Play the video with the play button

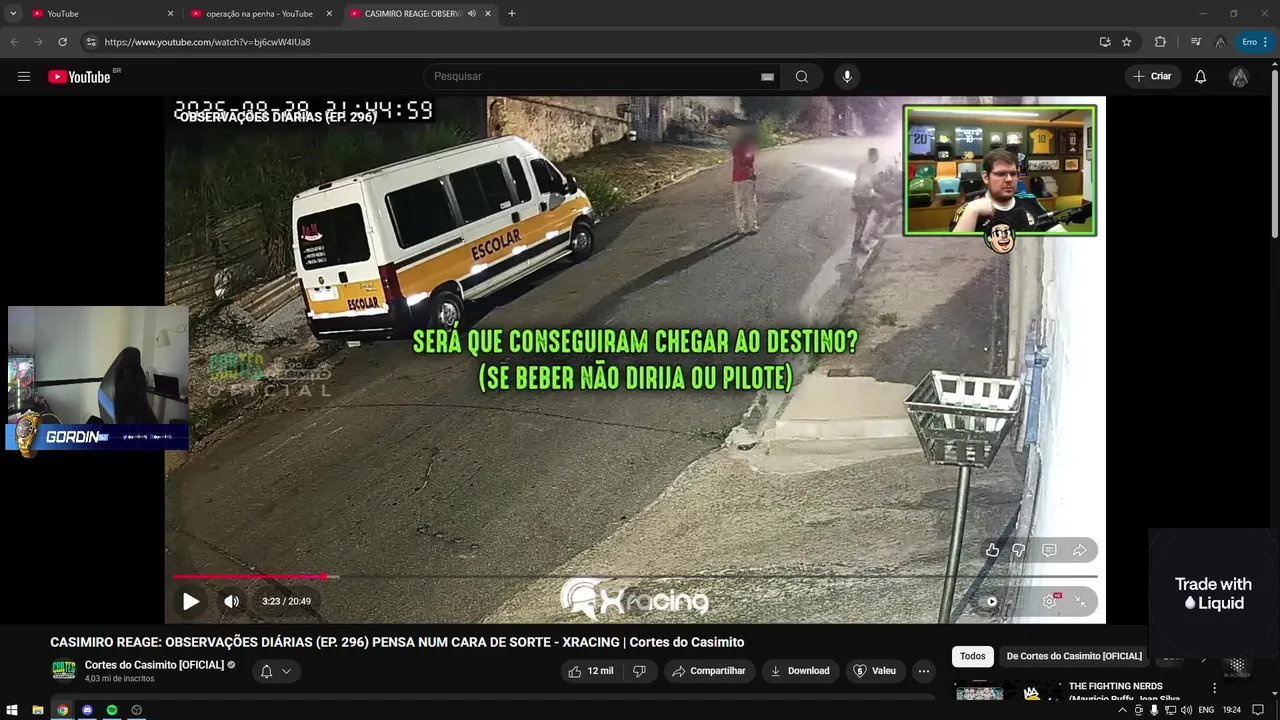(190, 601)
